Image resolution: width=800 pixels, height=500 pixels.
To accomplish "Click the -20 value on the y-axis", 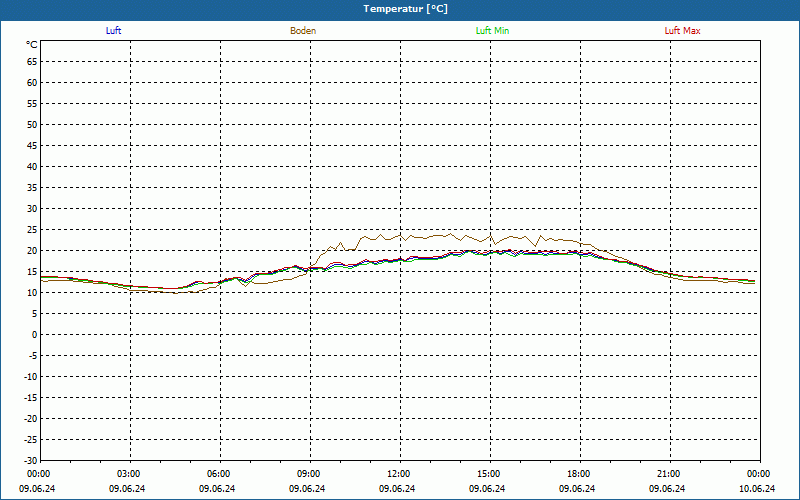I will pos(31,419).
